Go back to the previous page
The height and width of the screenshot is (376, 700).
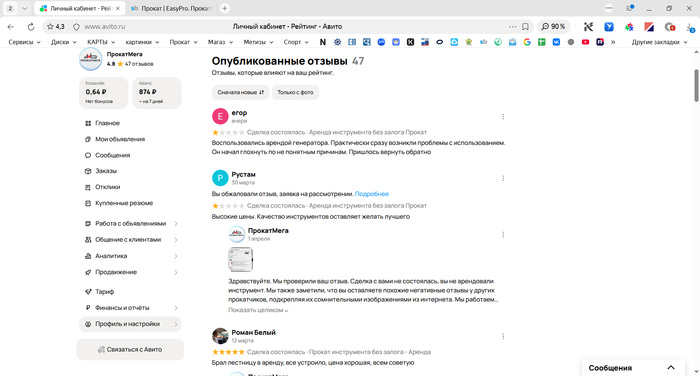click(11, 27)
